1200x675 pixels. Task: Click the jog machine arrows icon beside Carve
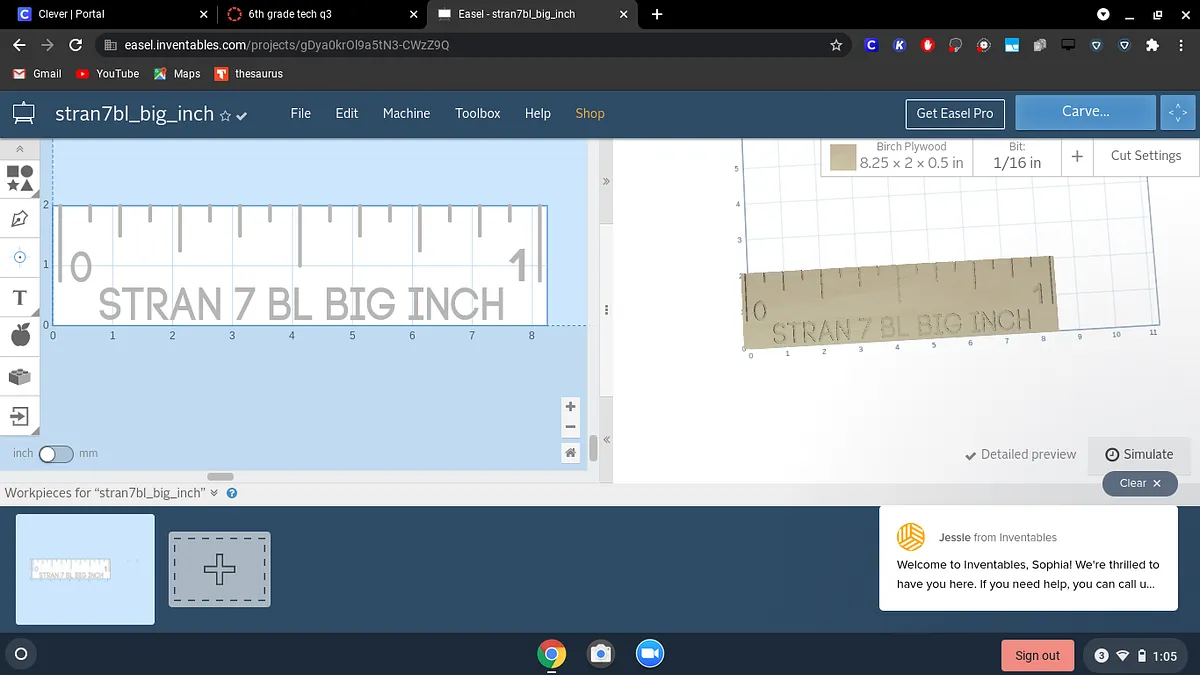coord(1178,113)
